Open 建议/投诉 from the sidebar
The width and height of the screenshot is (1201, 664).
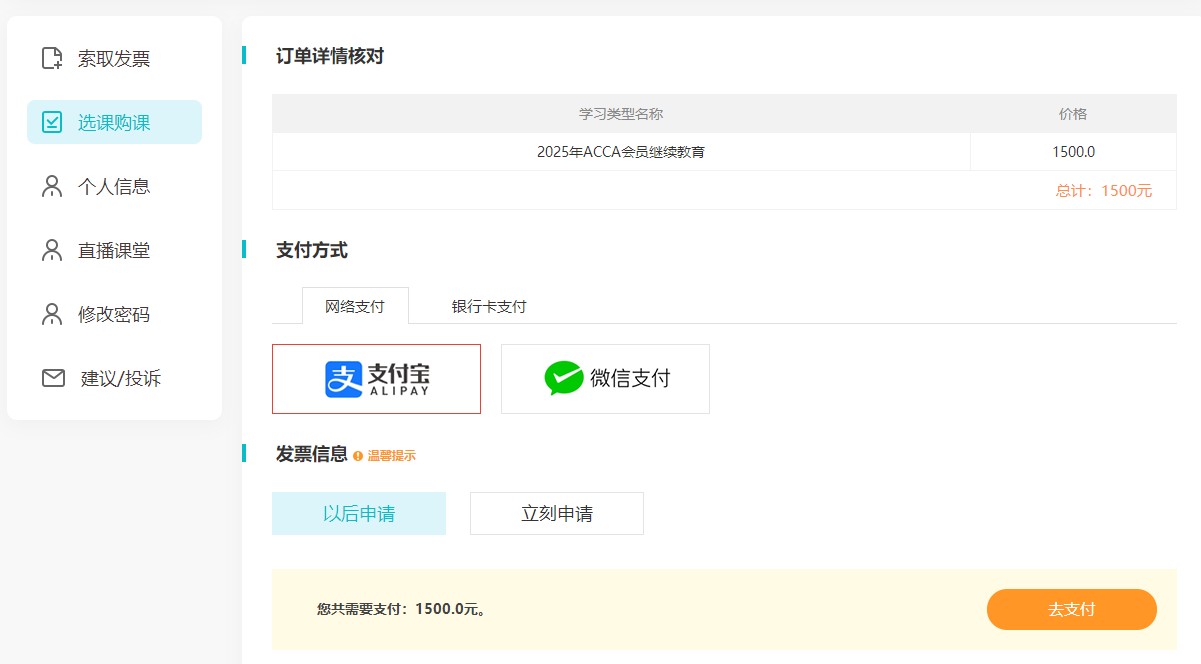click(114, 378)
